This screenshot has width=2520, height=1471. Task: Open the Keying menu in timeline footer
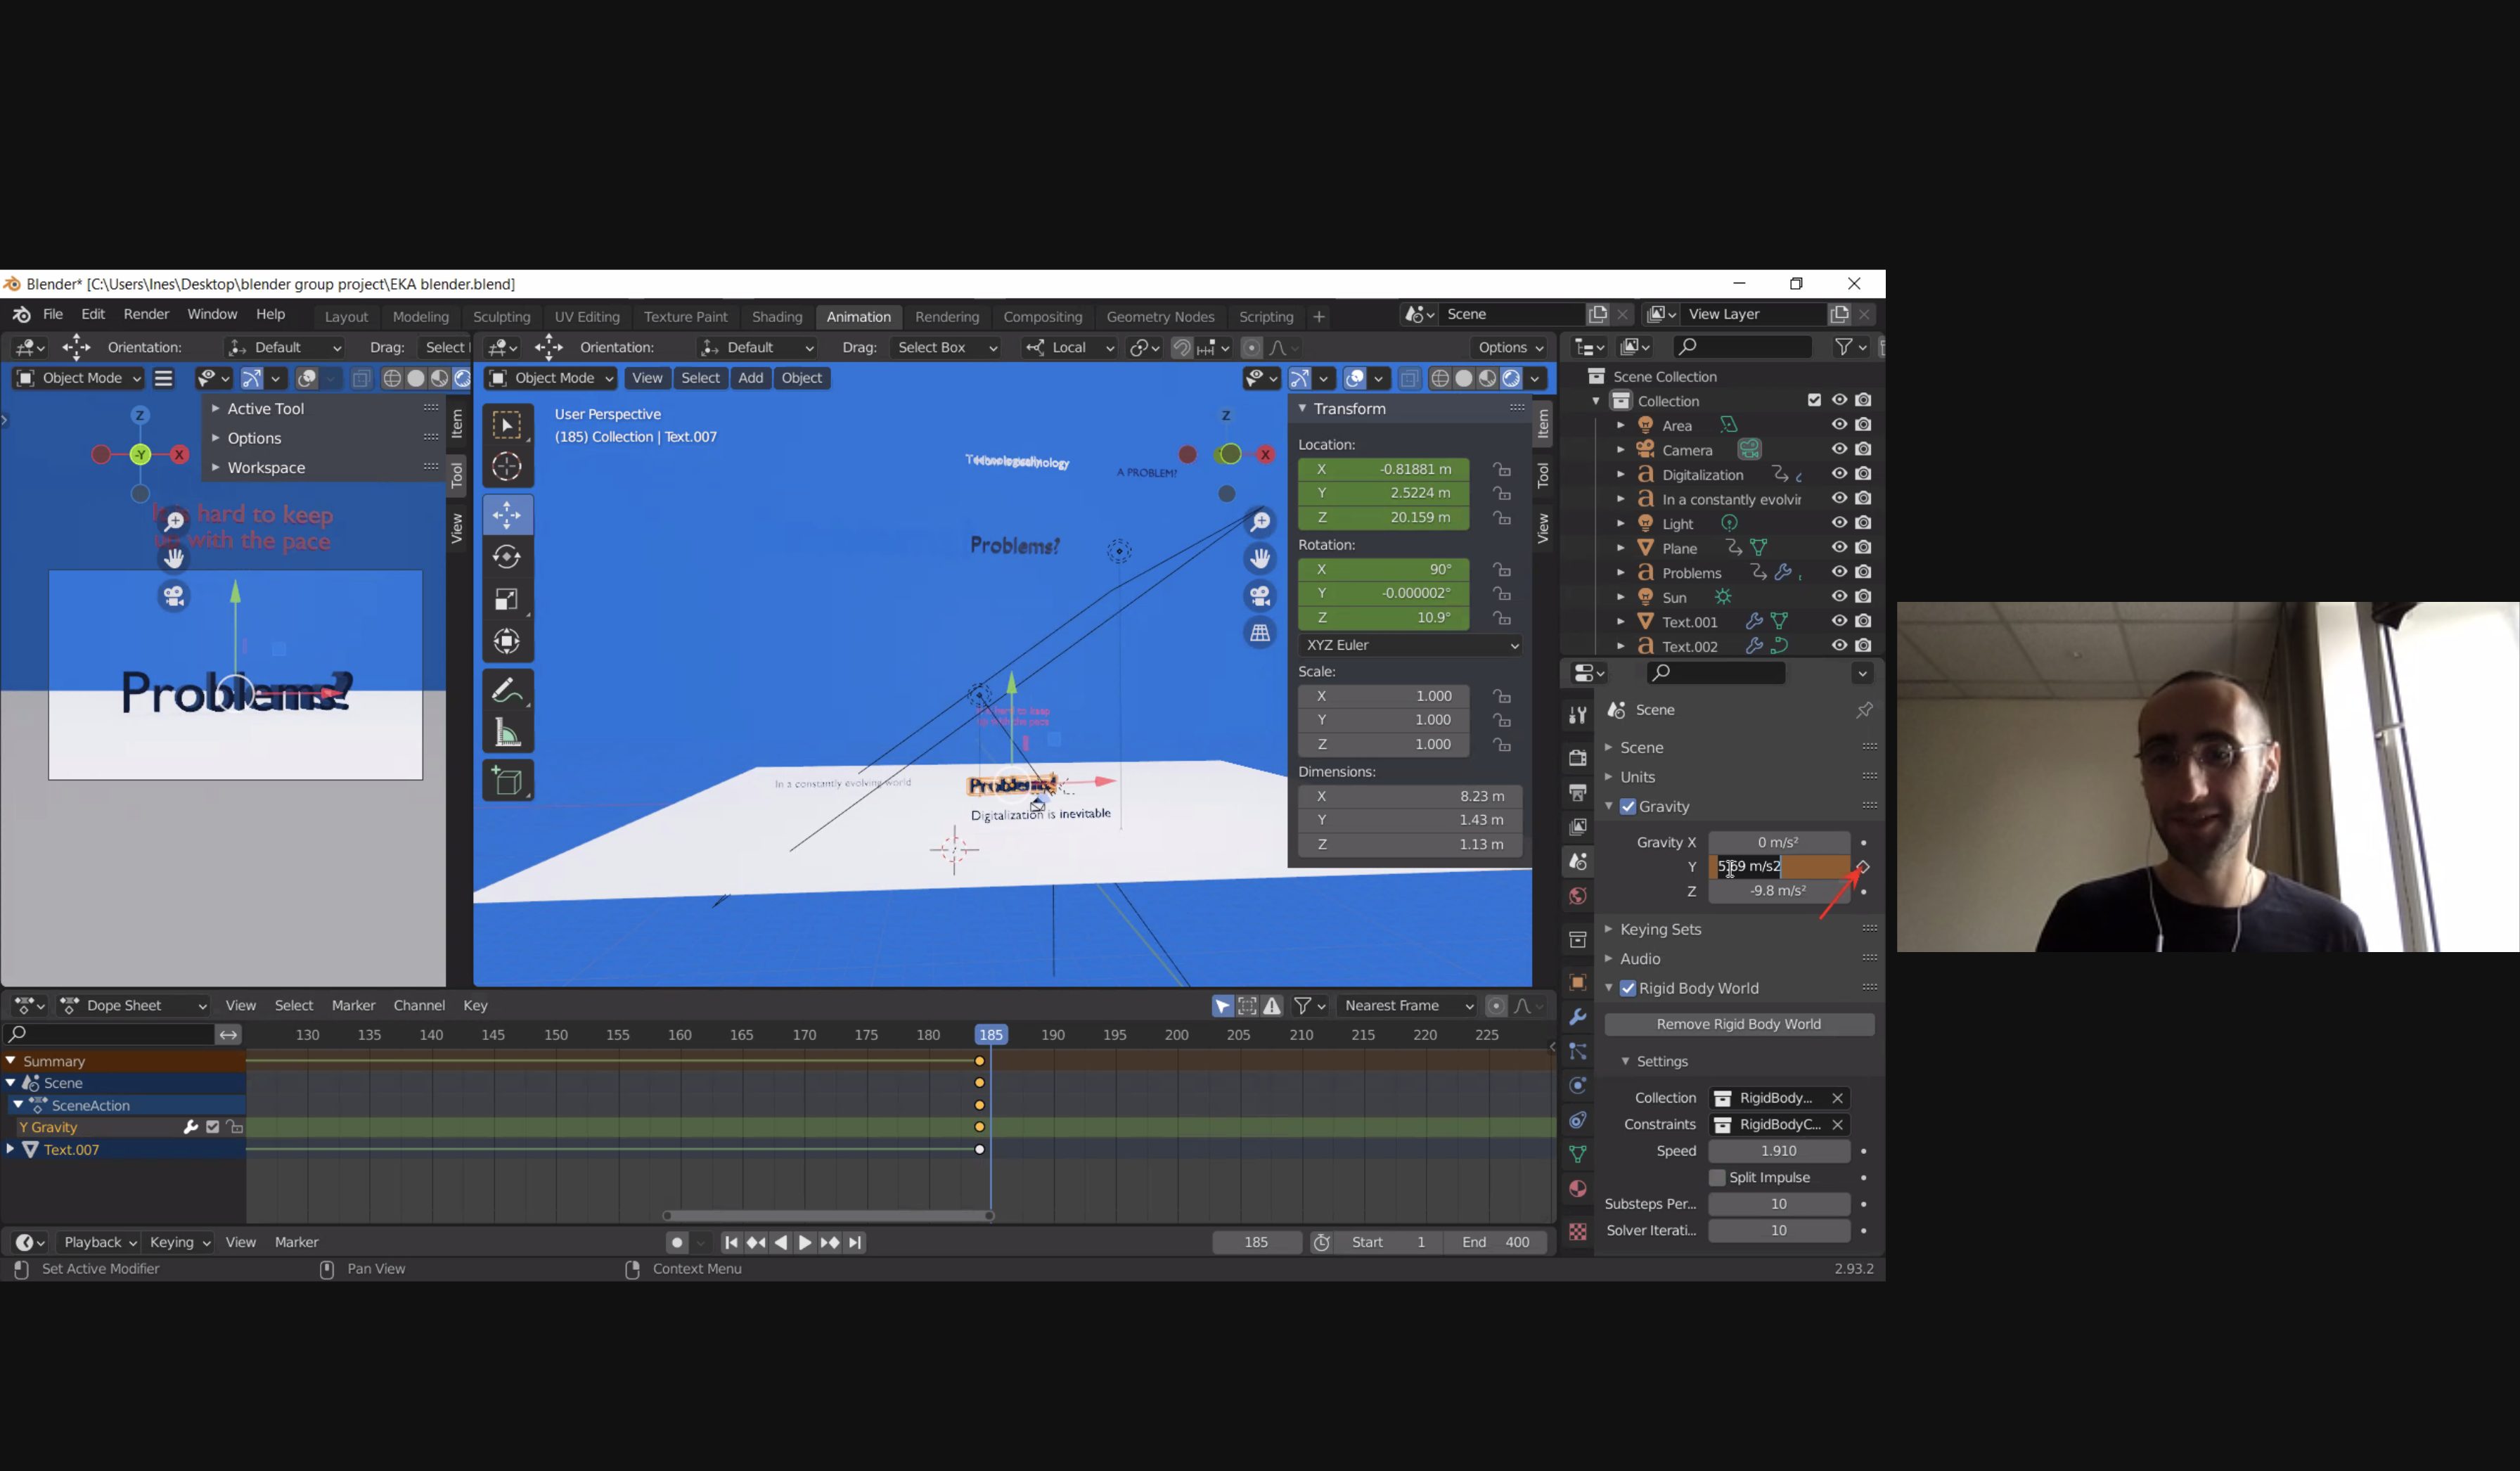tap(179, 1243)
